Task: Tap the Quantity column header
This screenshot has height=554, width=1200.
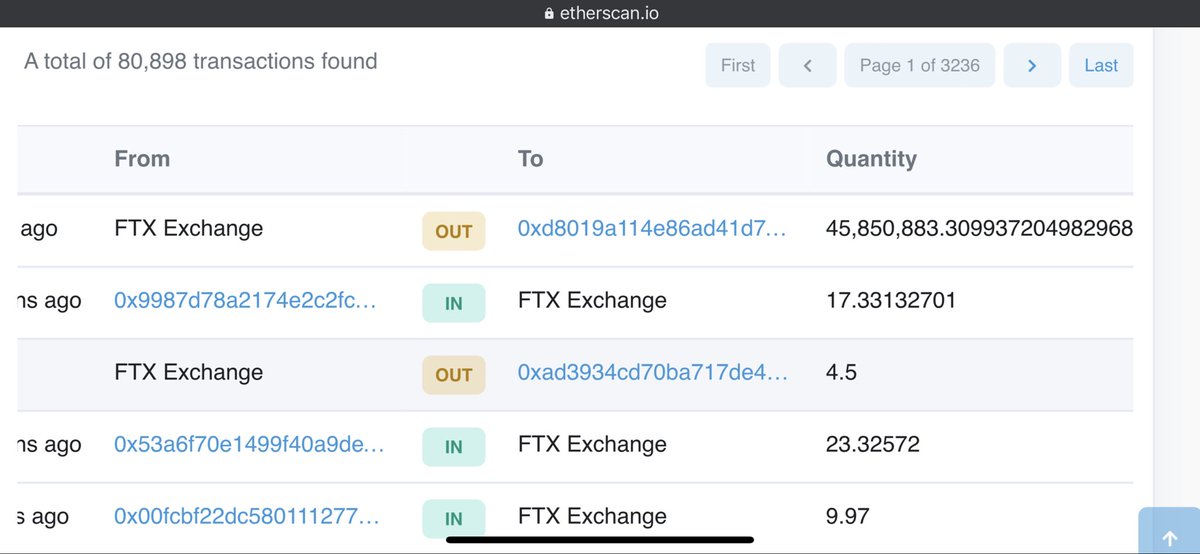Action: 871,159
